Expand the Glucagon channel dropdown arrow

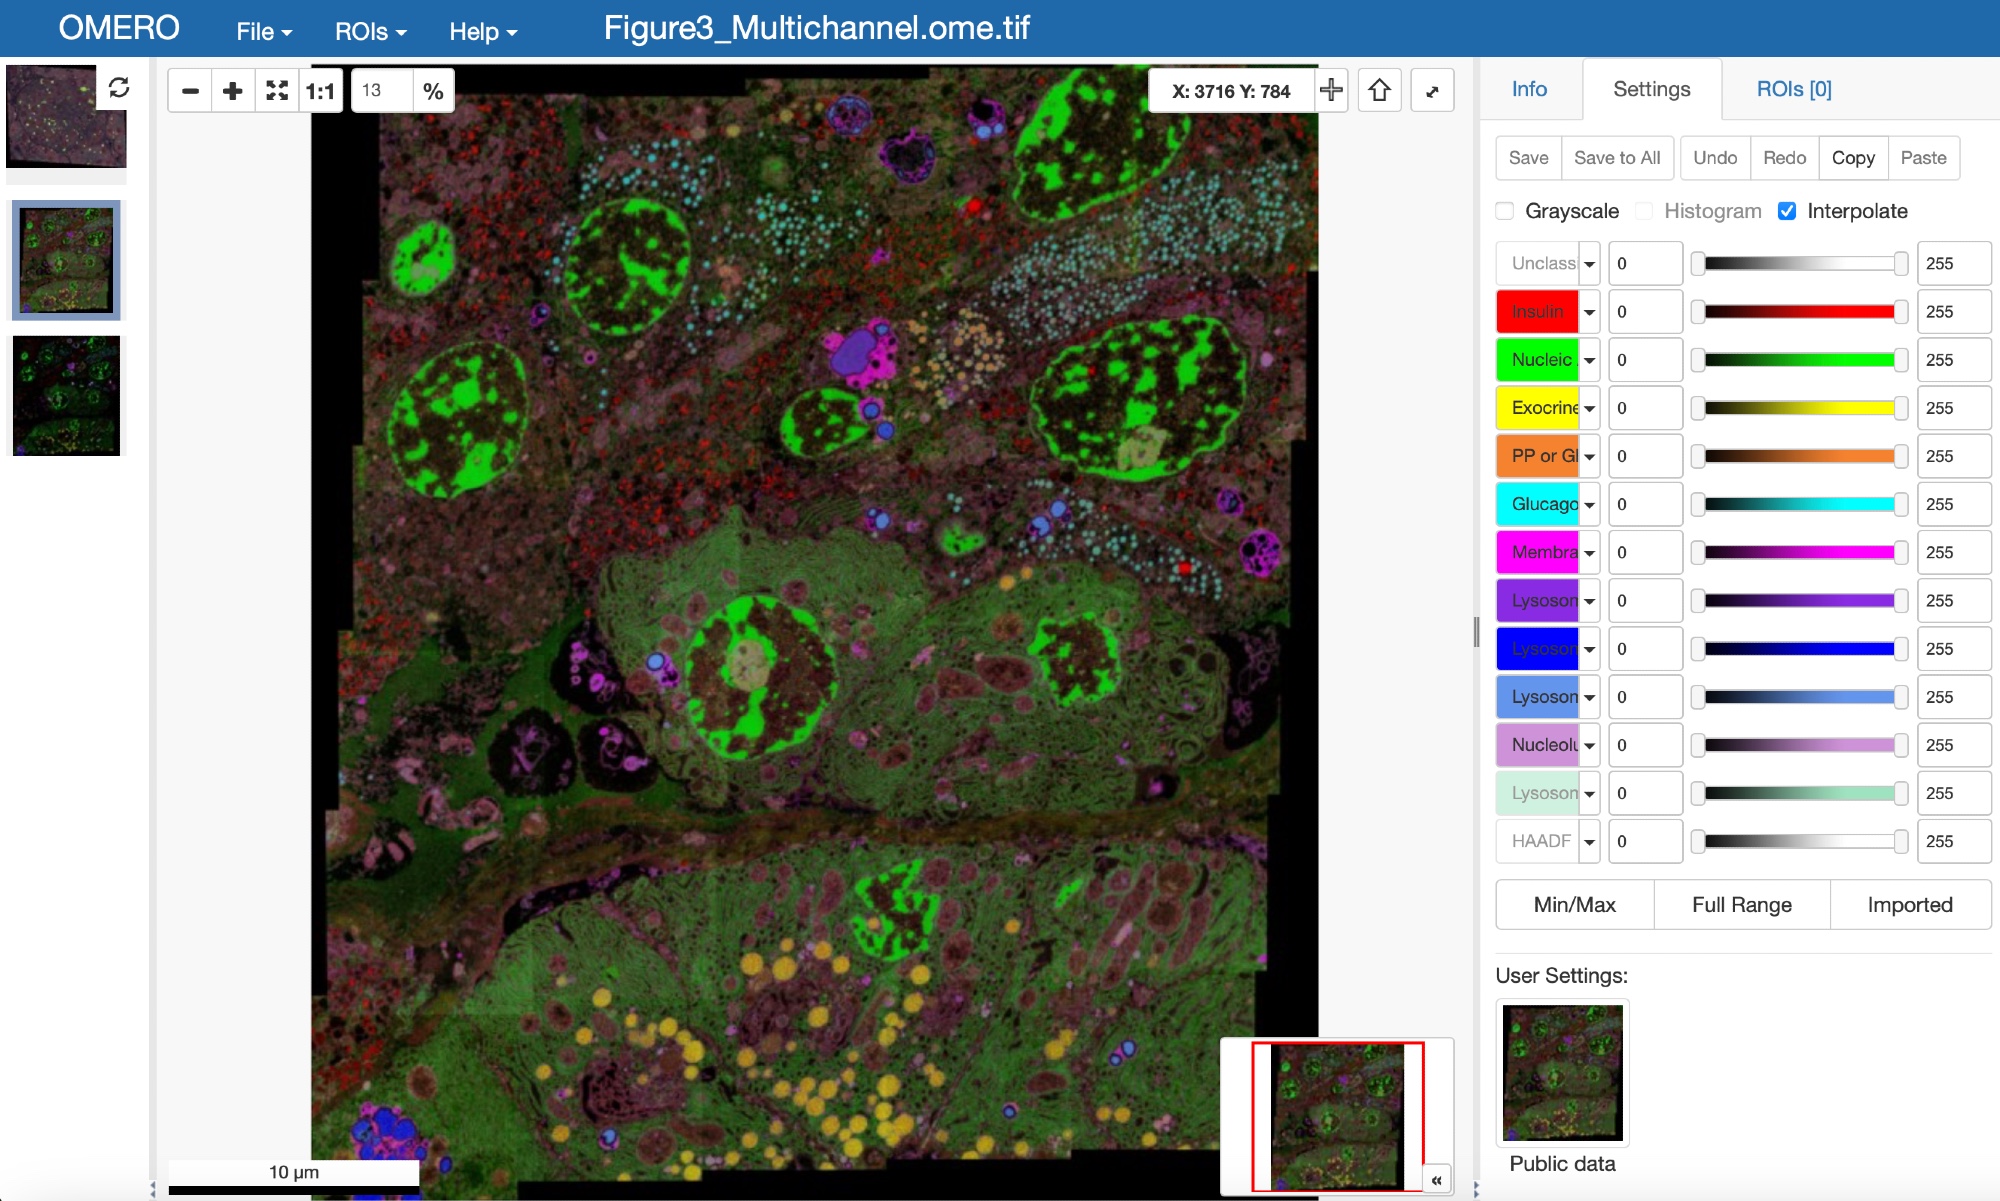pyautogui.click(x=1589, y=505)
